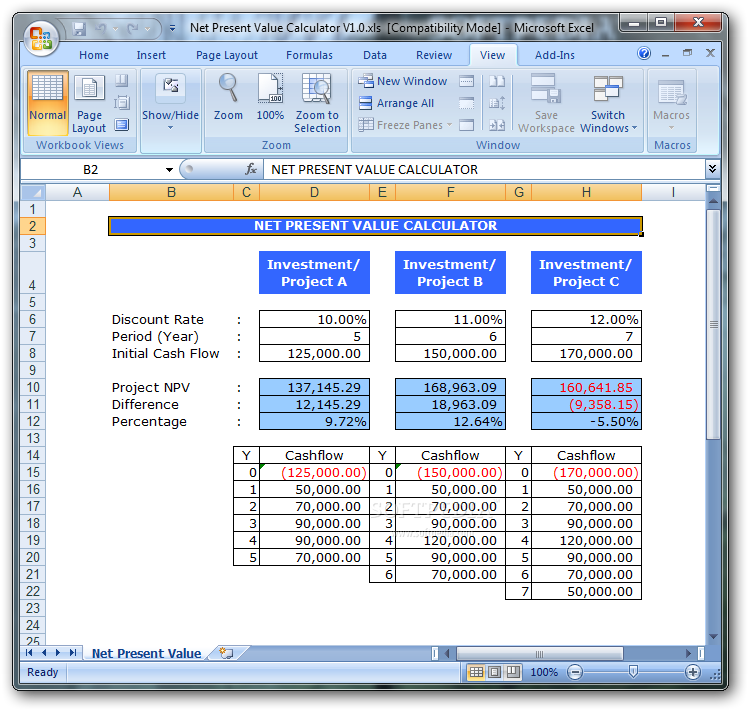The height and width of the screenshot is (711, 749).
Task: Select Page Layout workbook view in ribbon
Action: click(x=89, y=105)
